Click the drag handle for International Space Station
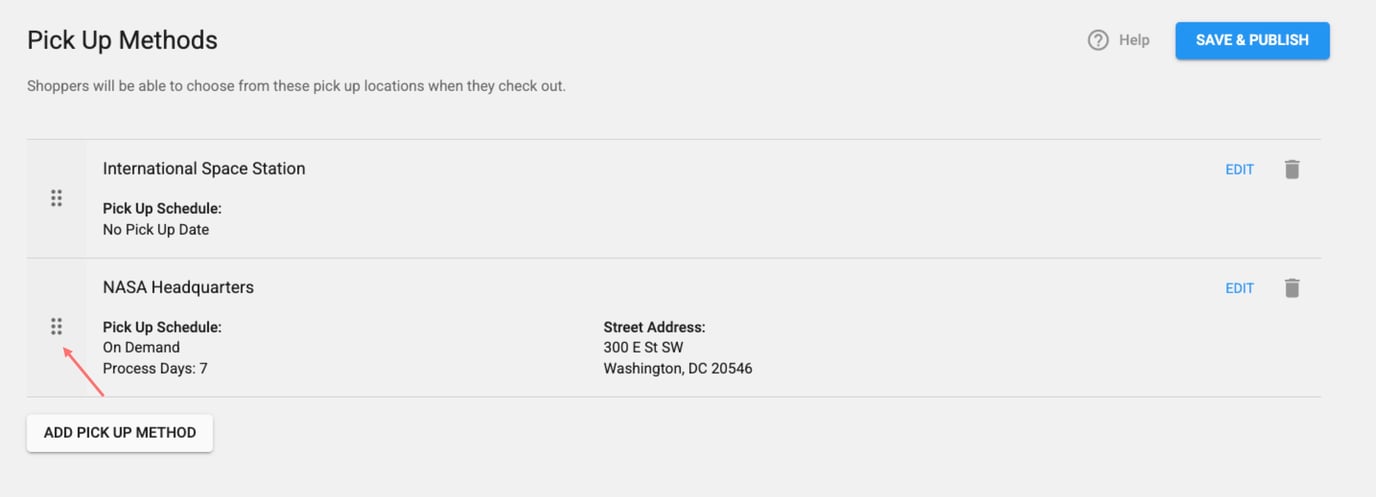The image size is (1376, 497). (x=56, y=198)
